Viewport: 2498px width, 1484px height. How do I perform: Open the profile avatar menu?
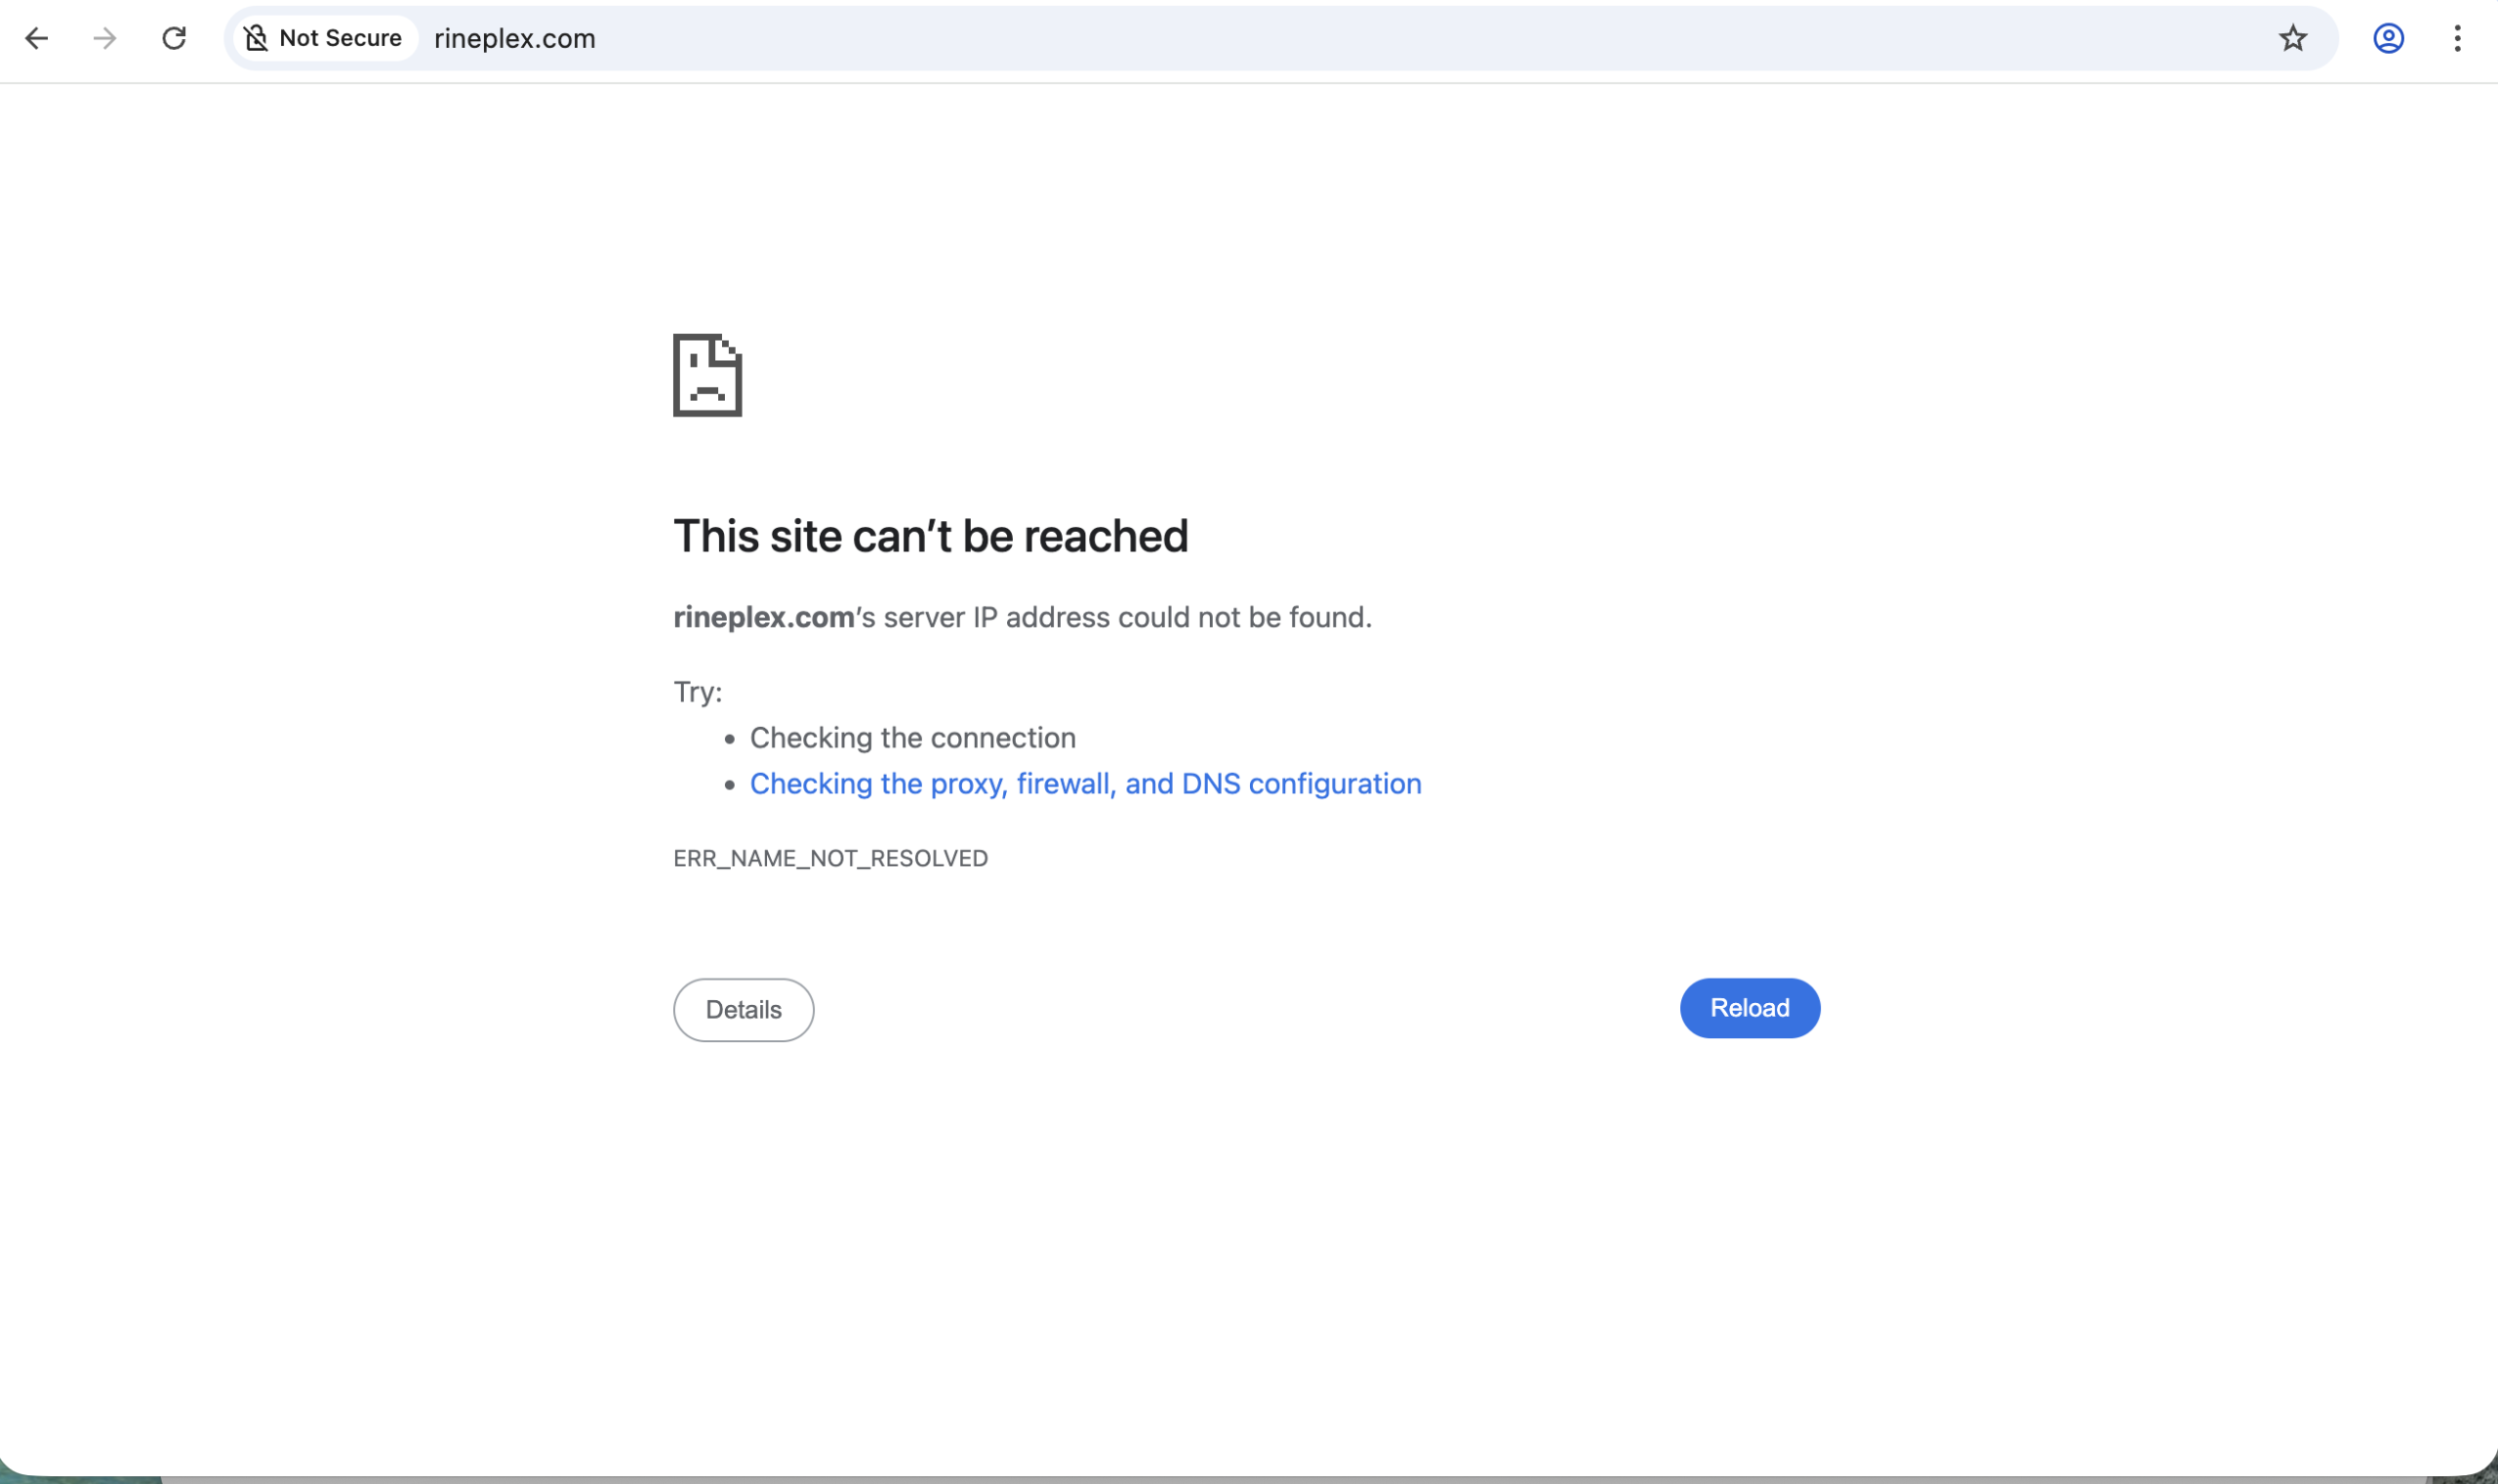[2388, 38]
